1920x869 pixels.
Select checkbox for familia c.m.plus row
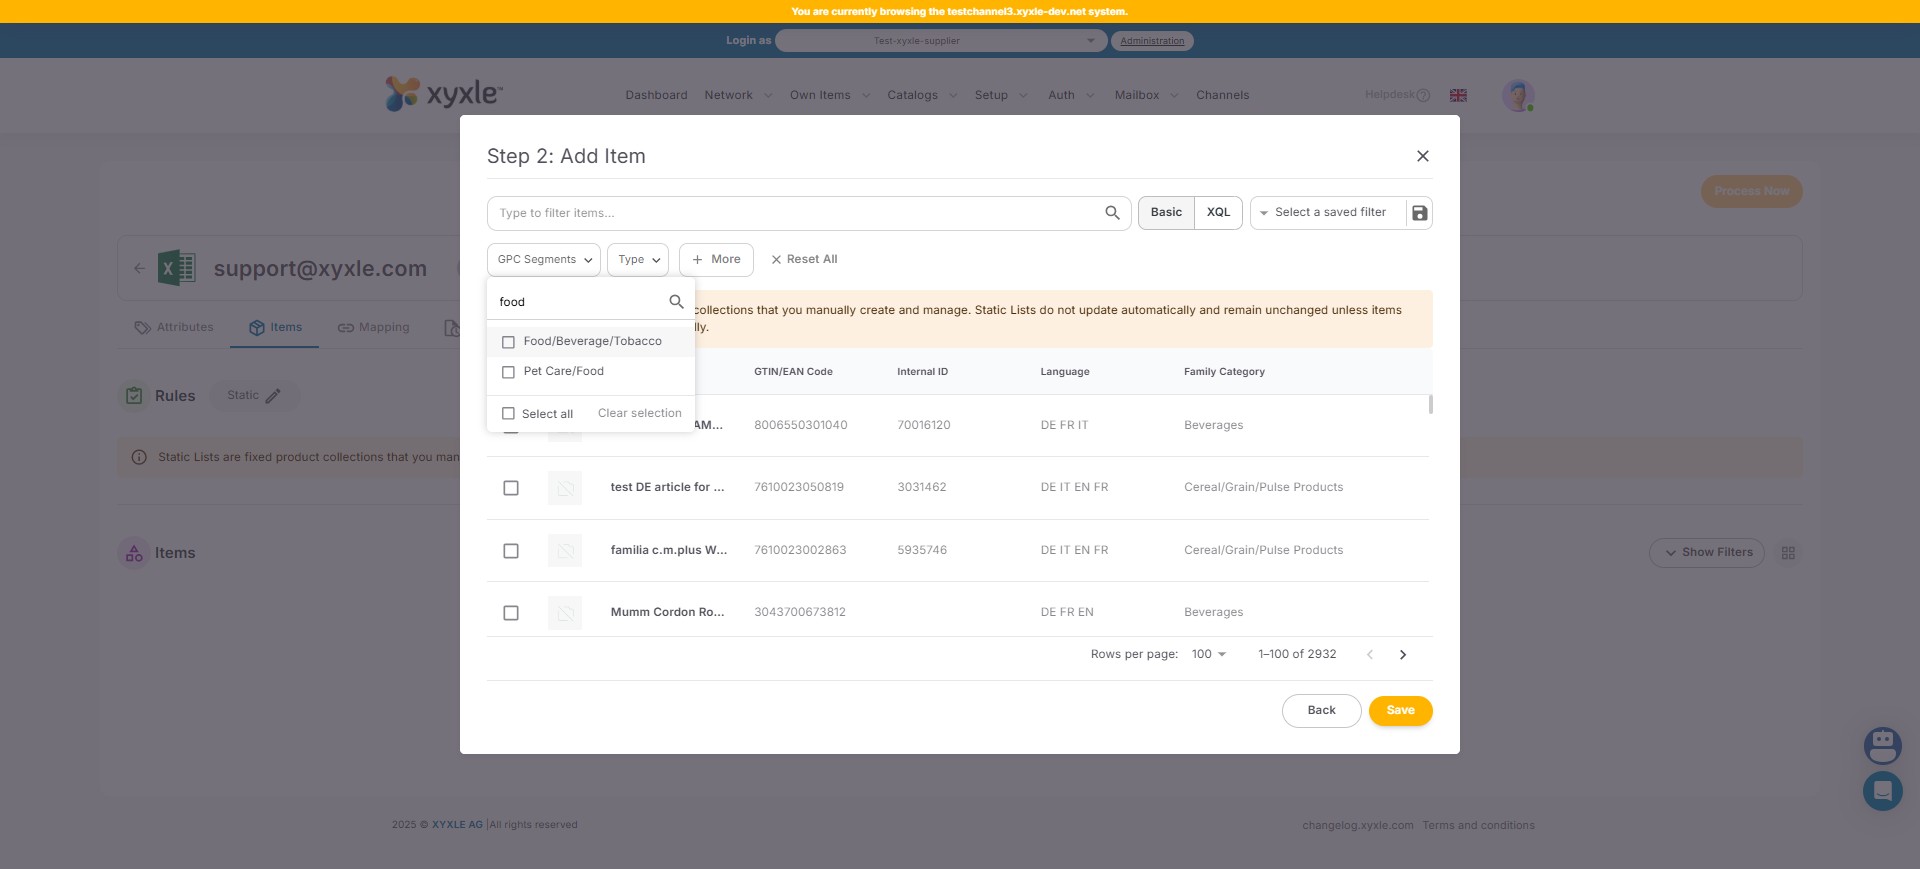(511, 551)
